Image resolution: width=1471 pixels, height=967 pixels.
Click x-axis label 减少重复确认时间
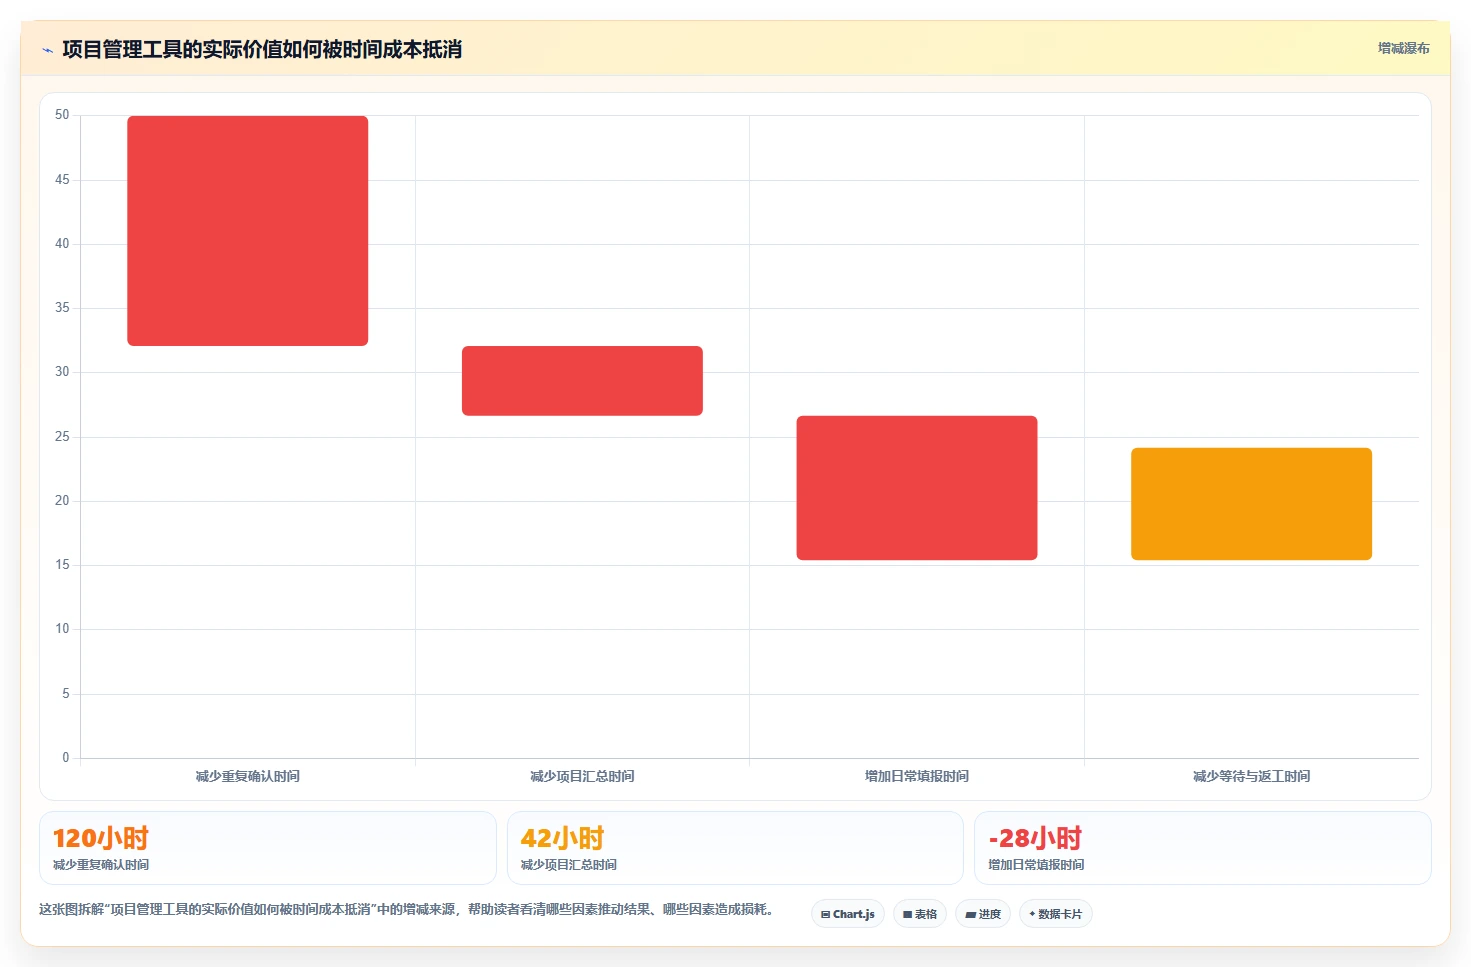(x=248, y=776)
